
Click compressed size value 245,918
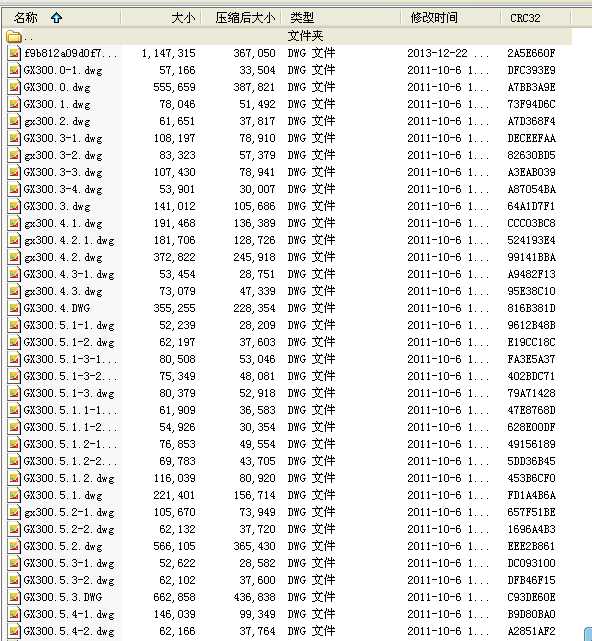tap(254, 258)
